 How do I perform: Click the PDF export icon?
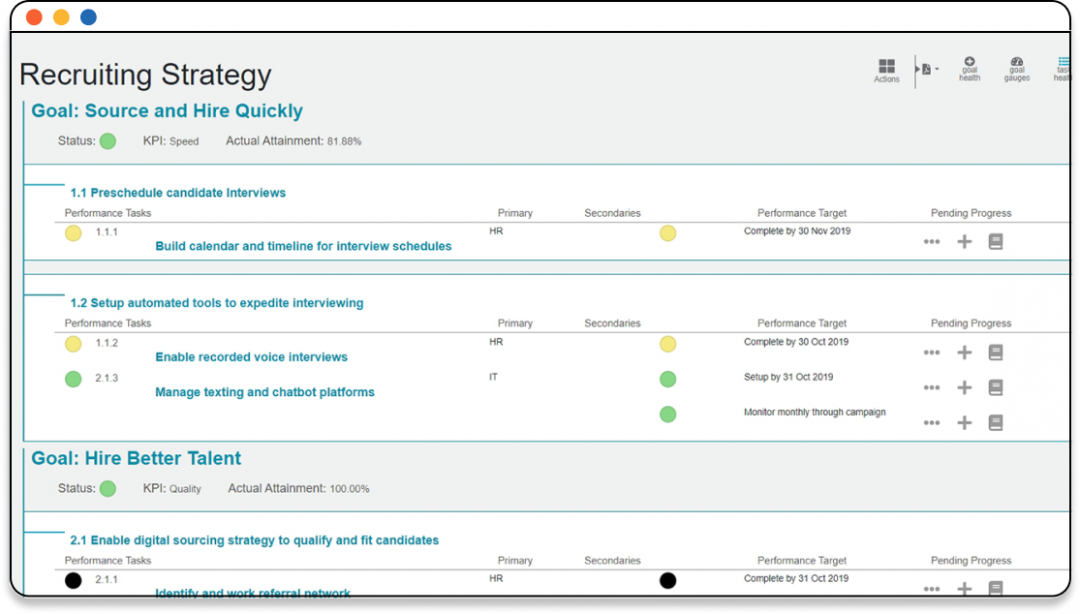click(x=927, y=69)
